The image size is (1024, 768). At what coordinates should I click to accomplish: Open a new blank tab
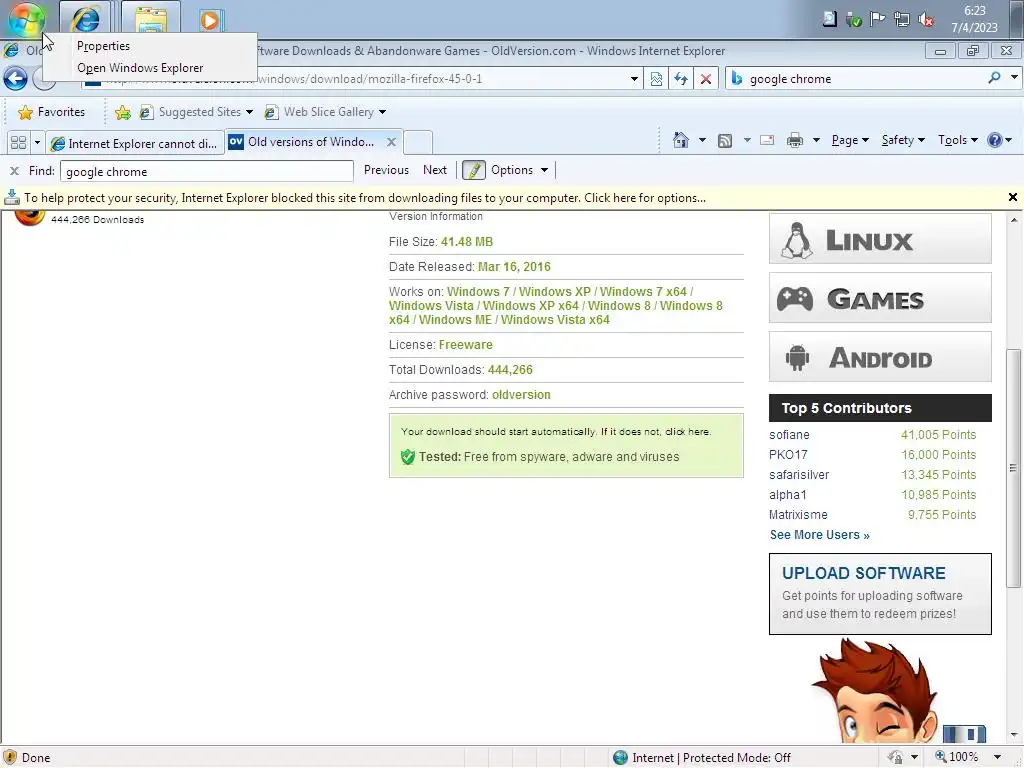pos(418,142)
